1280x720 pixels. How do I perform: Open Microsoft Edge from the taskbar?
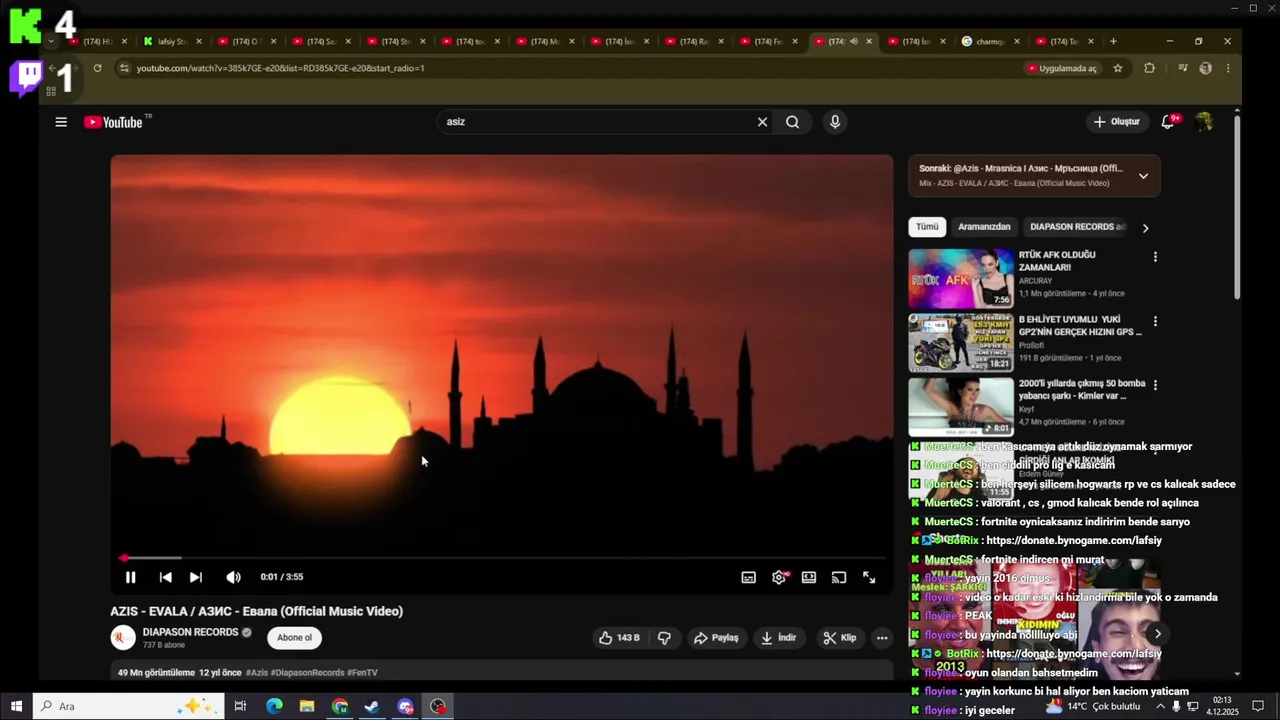click(274, 706)
